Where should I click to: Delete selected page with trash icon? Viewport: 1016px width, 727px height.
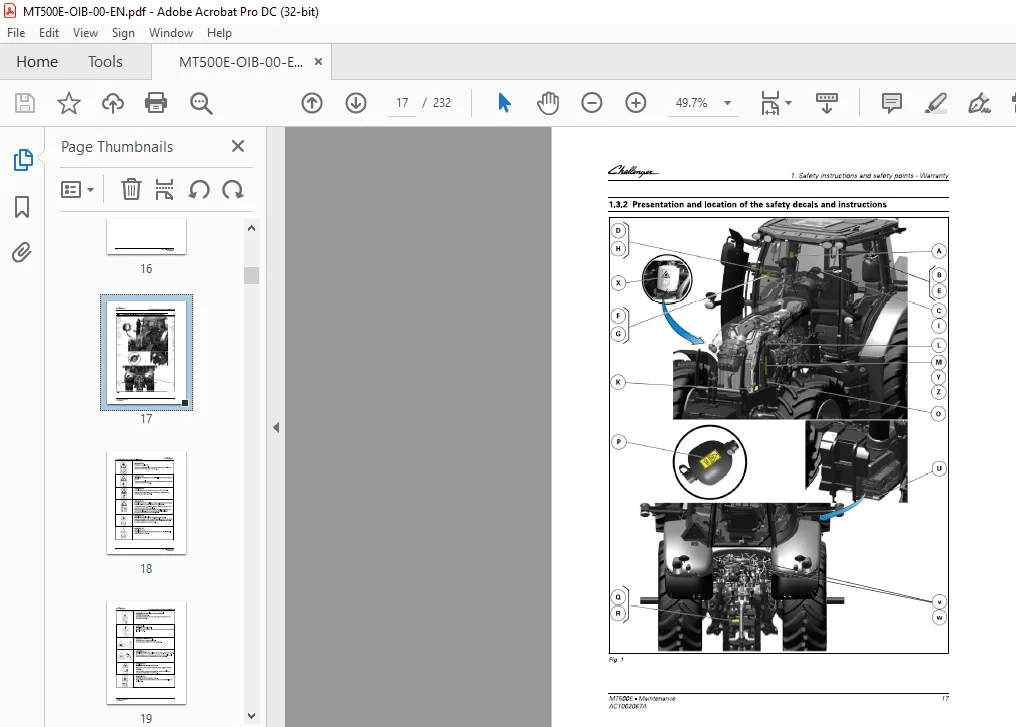pyautogui.click(x=131, y=190)
